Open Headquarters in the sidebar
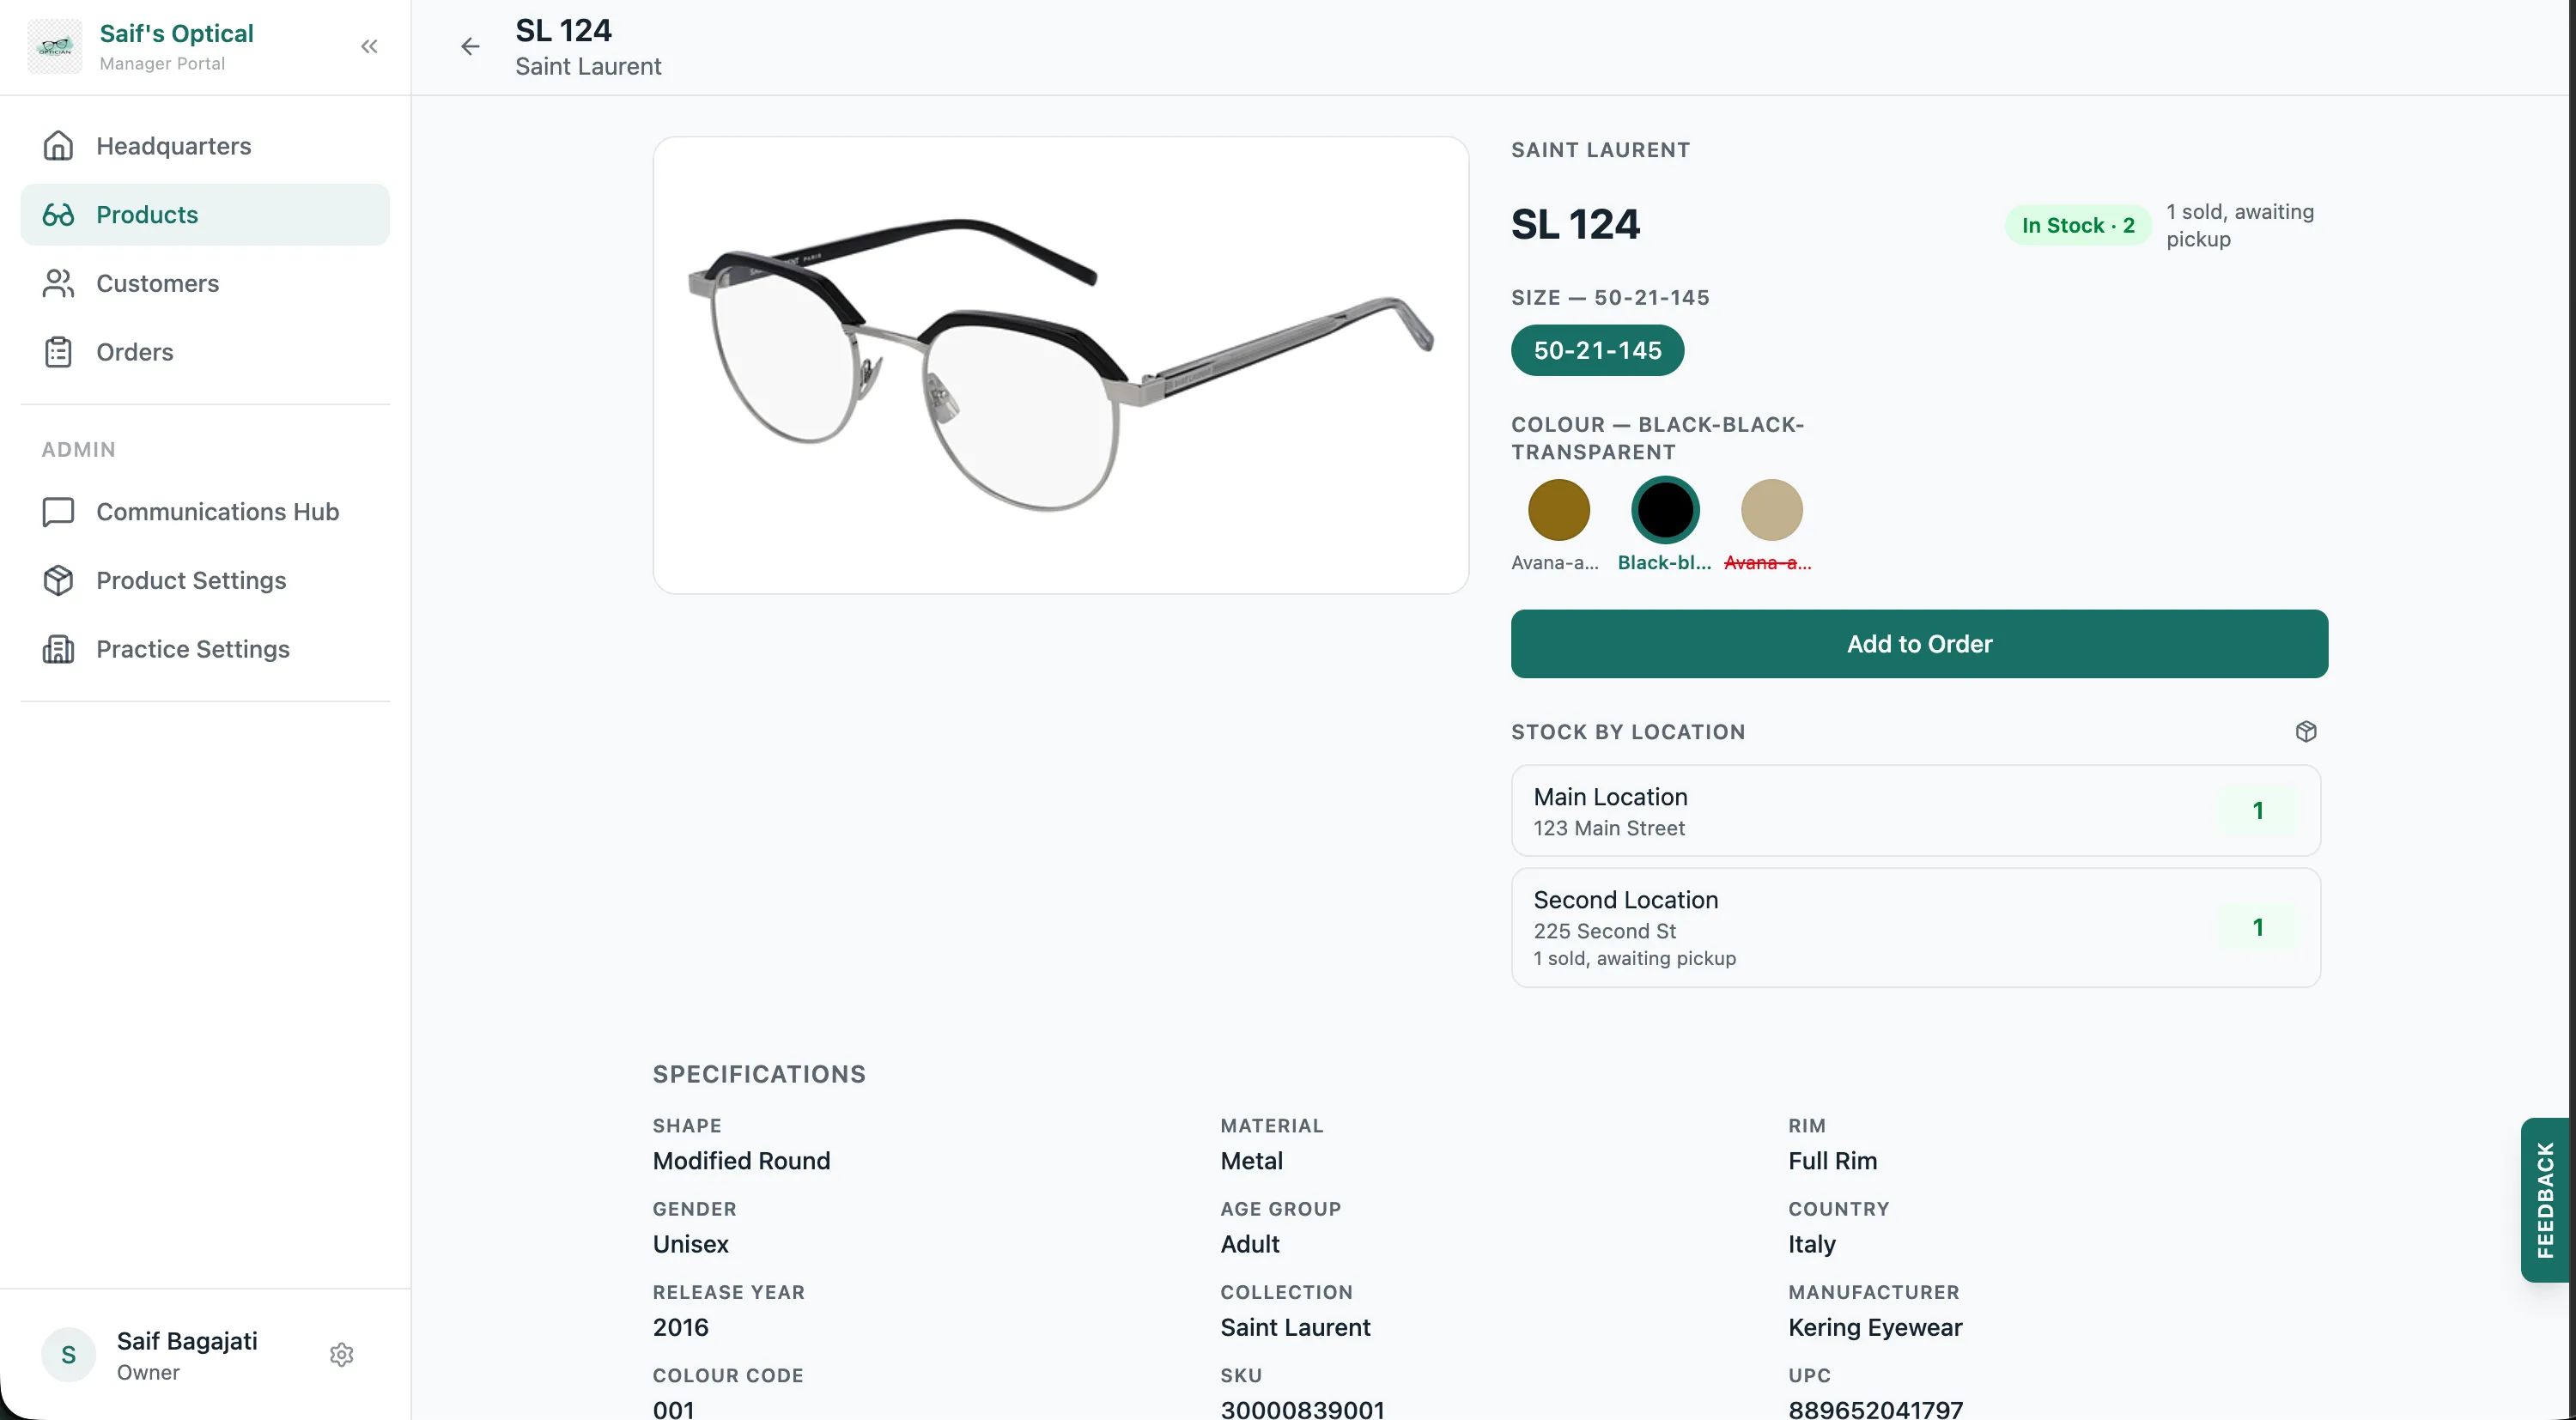This screenshot has width=2576, height=1420. pos(205,146)
